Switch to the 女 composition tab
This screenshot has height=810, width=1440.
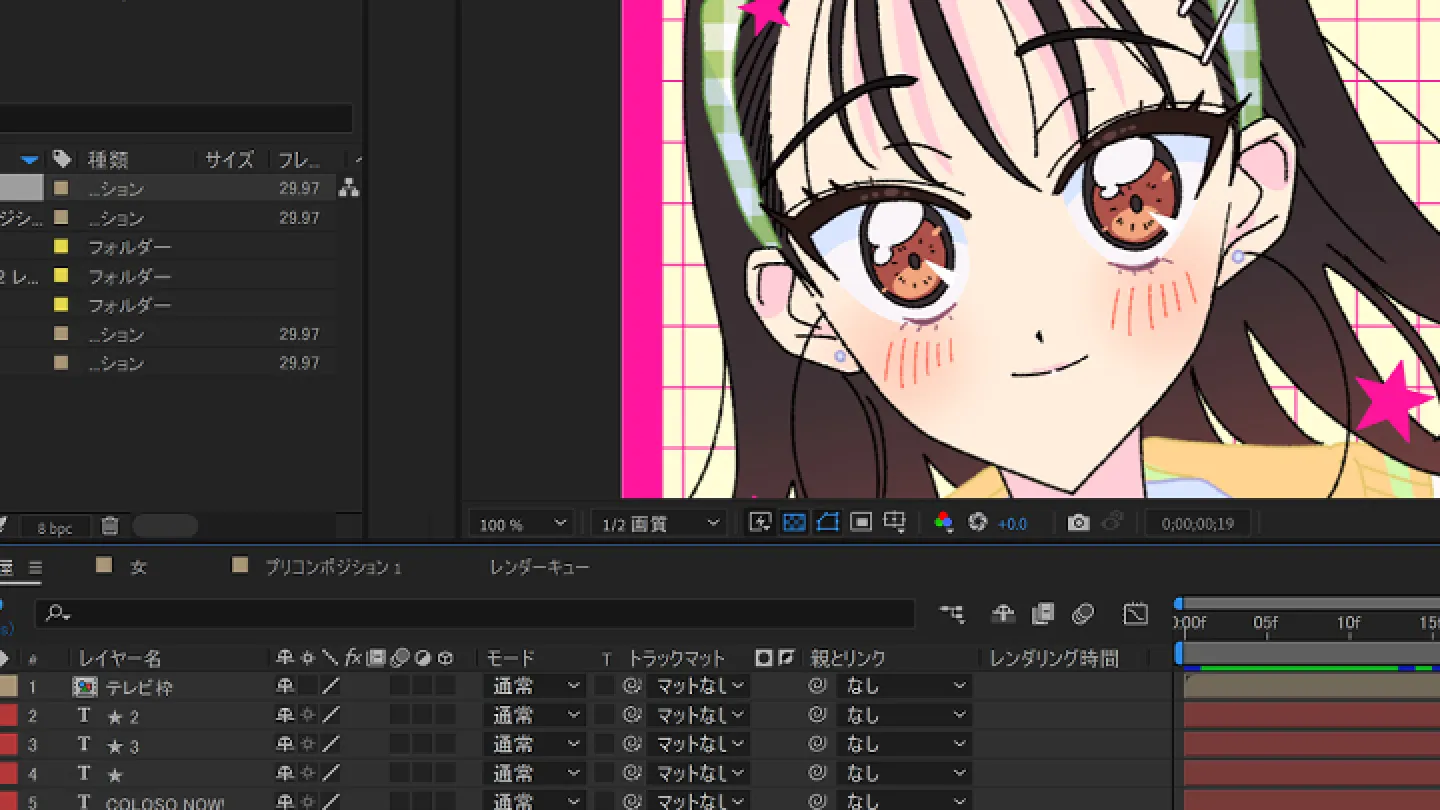click(137, 567)
